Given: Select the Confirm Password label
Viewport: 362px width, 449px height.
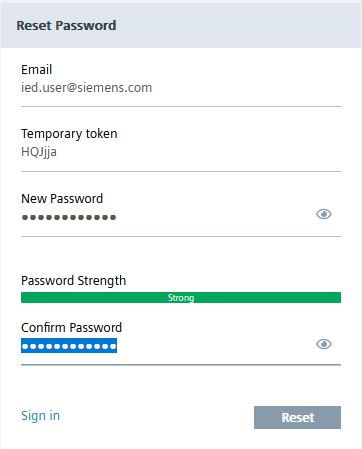Looking at the screenshot, I should click(71, 328).
